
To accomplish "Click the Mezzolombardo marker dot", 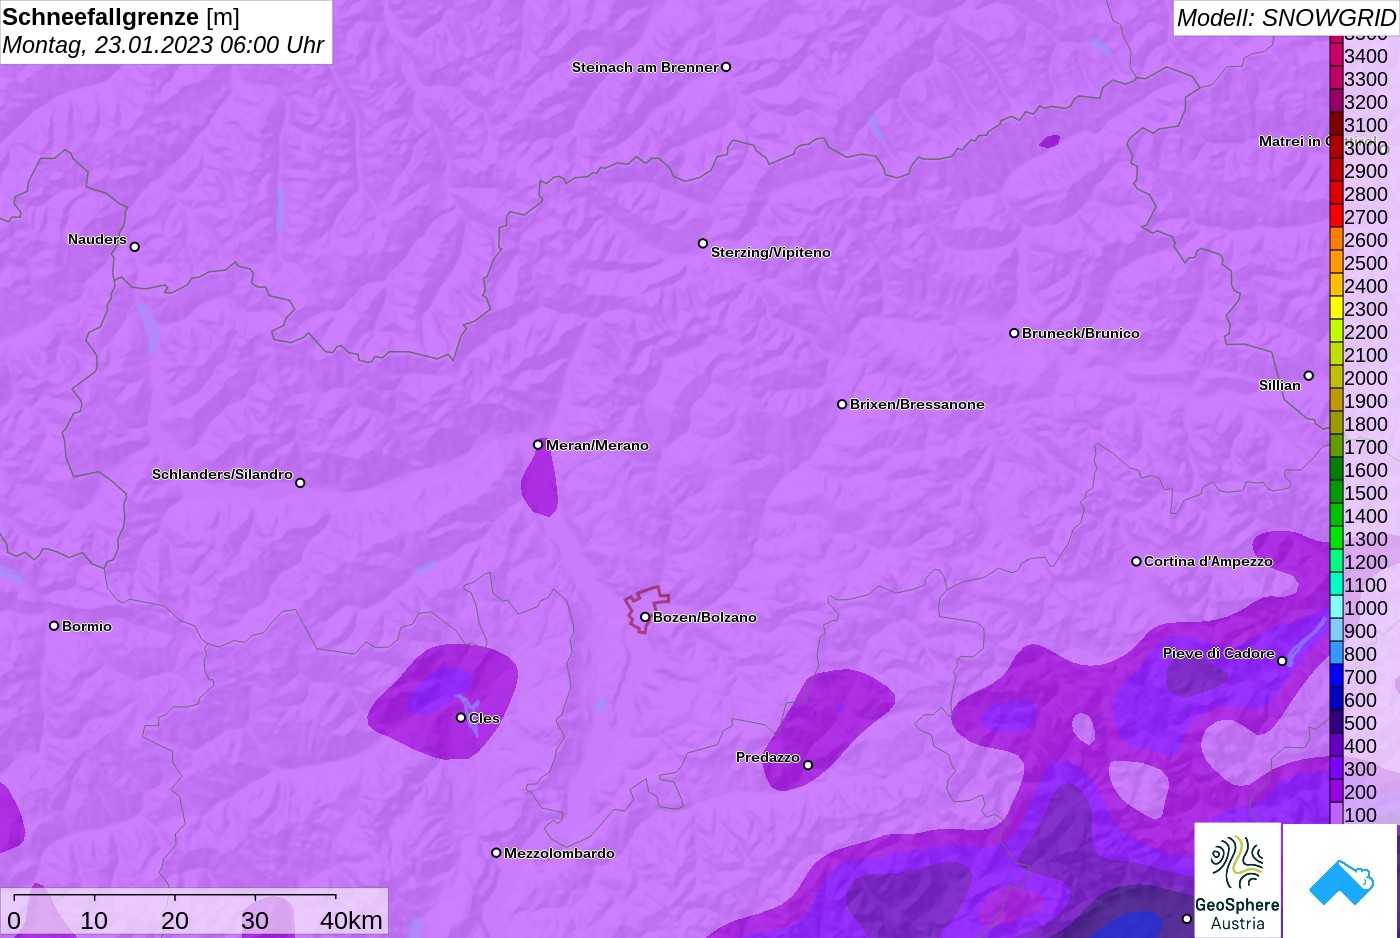I will click(x=496, y=853).
